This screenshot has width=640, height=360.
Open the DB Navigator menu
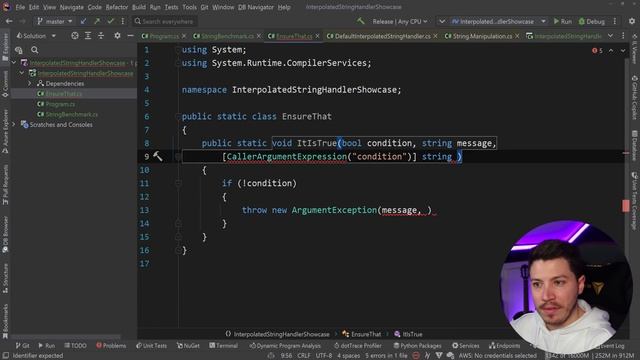[256, 7]
